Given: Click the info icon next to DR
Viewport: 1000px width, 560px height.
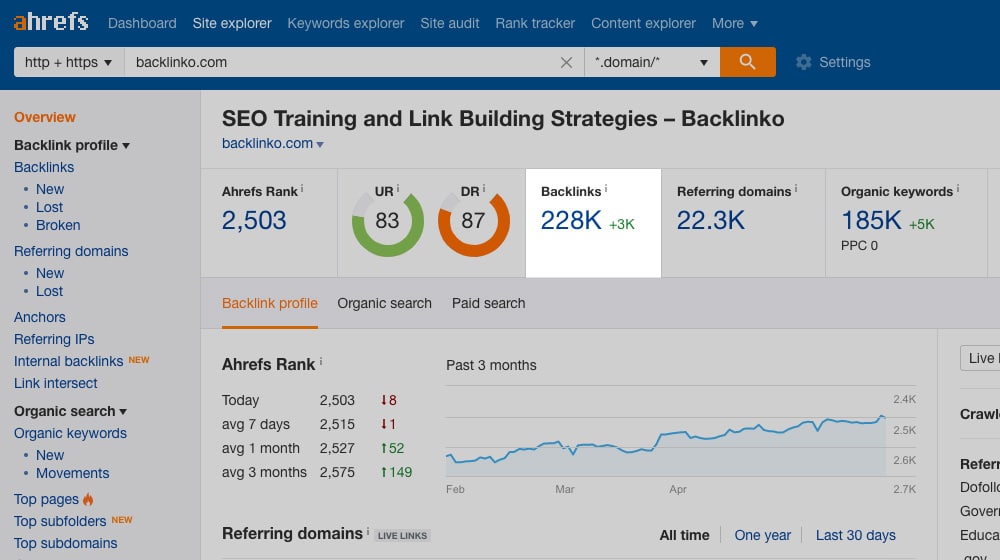Looking at the screenshot, I should pos(483,189).
